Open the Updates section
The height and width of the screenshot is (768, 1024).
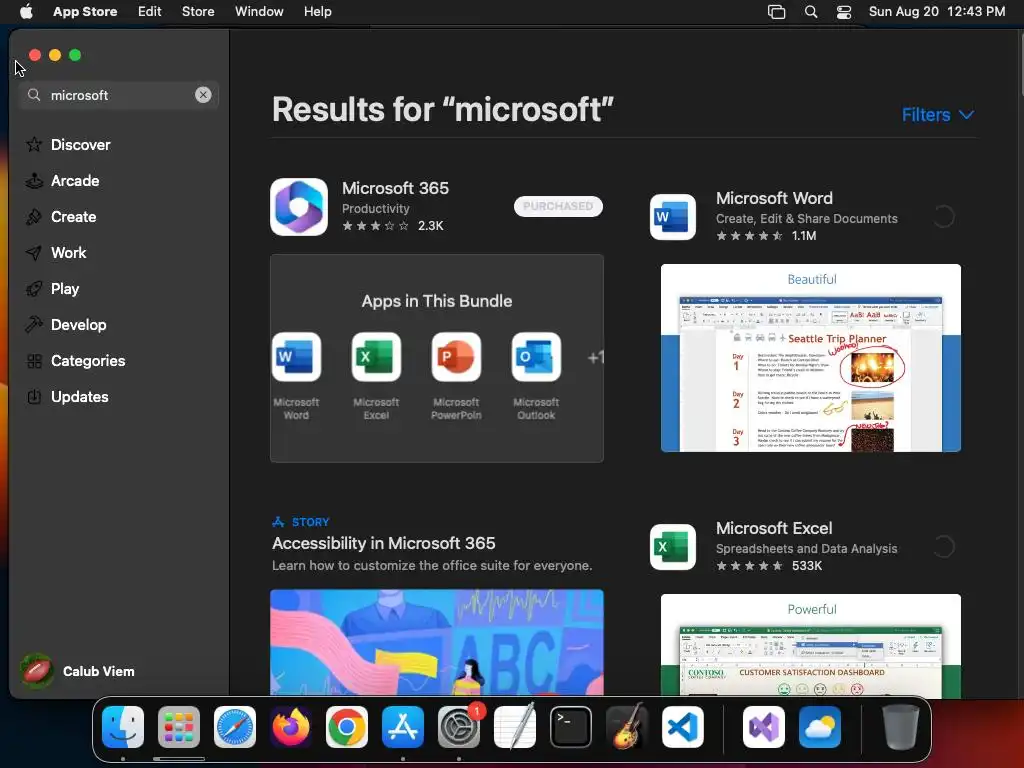pyautogui.click(x=67, y=396)
